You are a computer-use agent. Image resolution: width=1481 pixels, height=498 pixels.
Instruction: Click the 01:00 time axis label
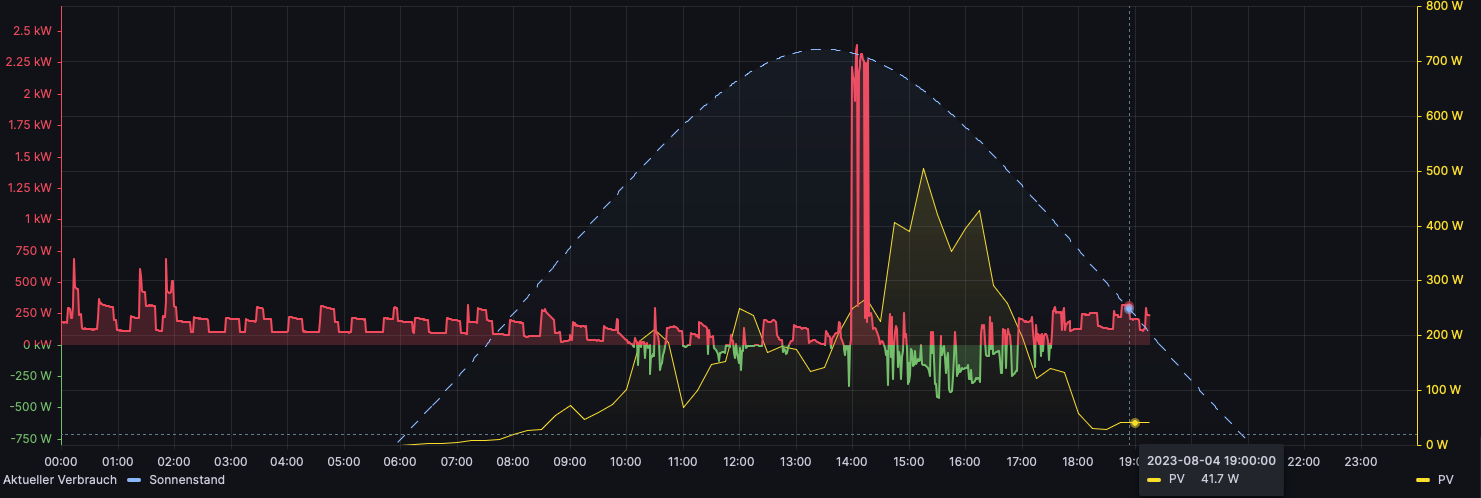118,462
